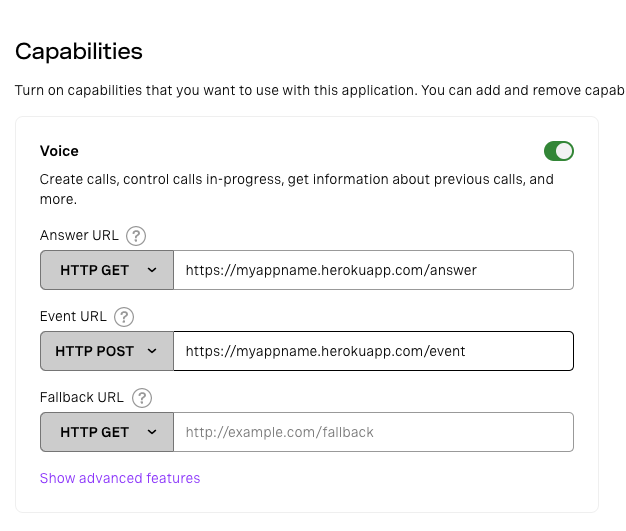Open the Answer URL HTTP GET dropdown
This screenshot has height=531, width=626.
[107, 270]
